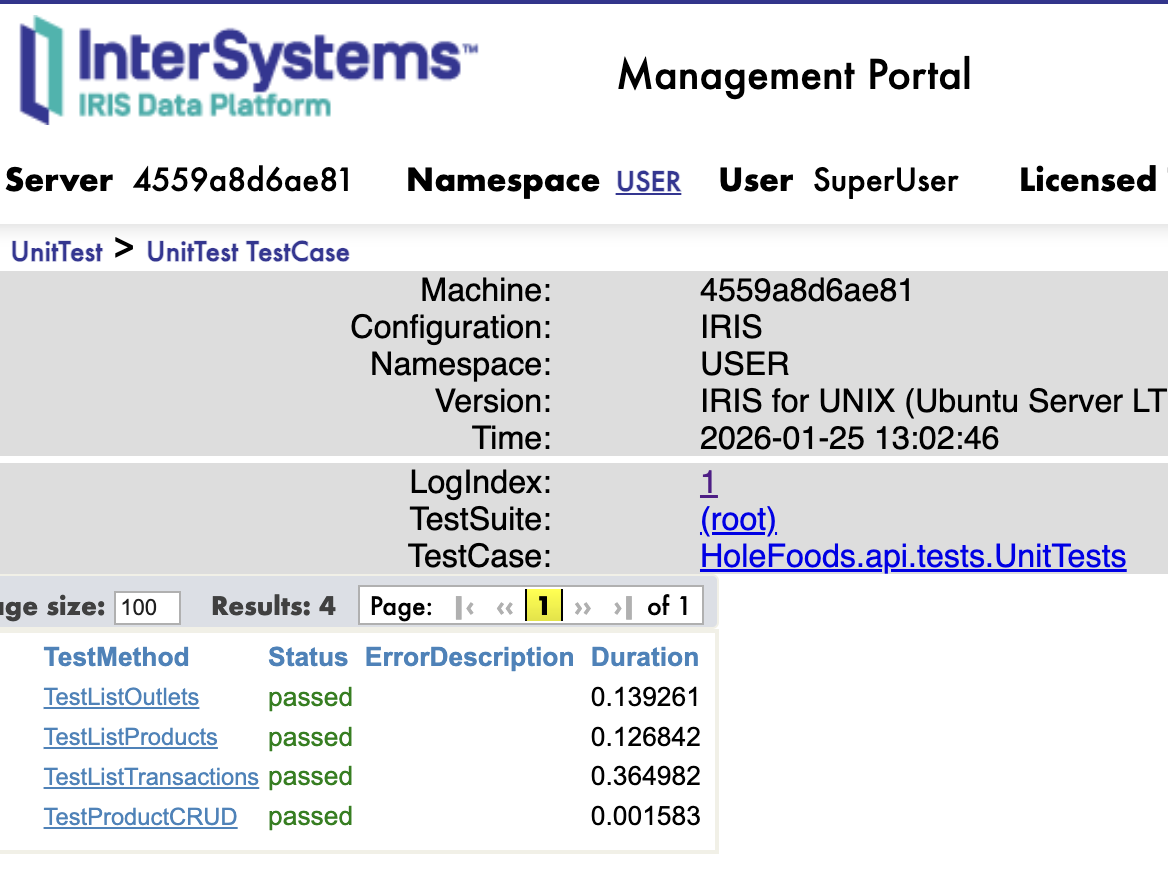Go to next results page
The image size is (1168, 888).
583,607
